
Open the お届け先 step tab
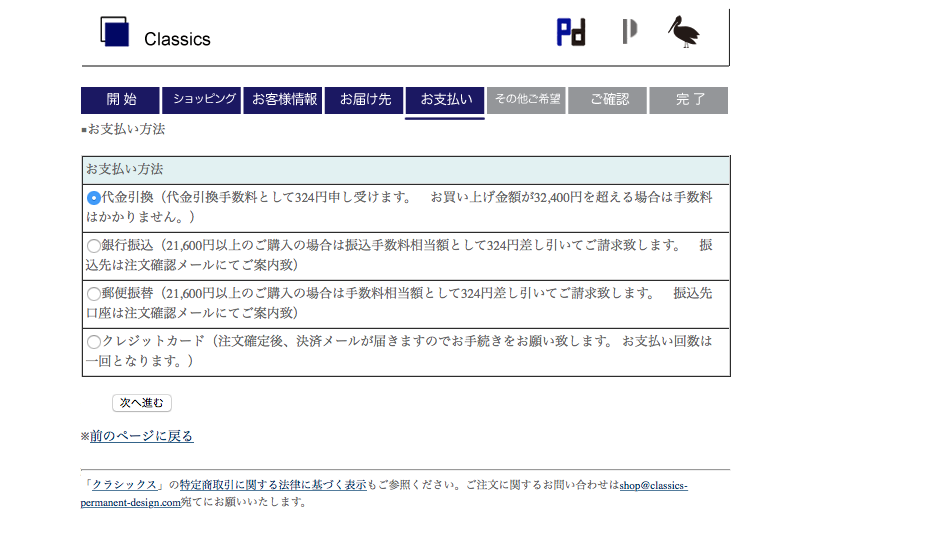pos(365,100)
